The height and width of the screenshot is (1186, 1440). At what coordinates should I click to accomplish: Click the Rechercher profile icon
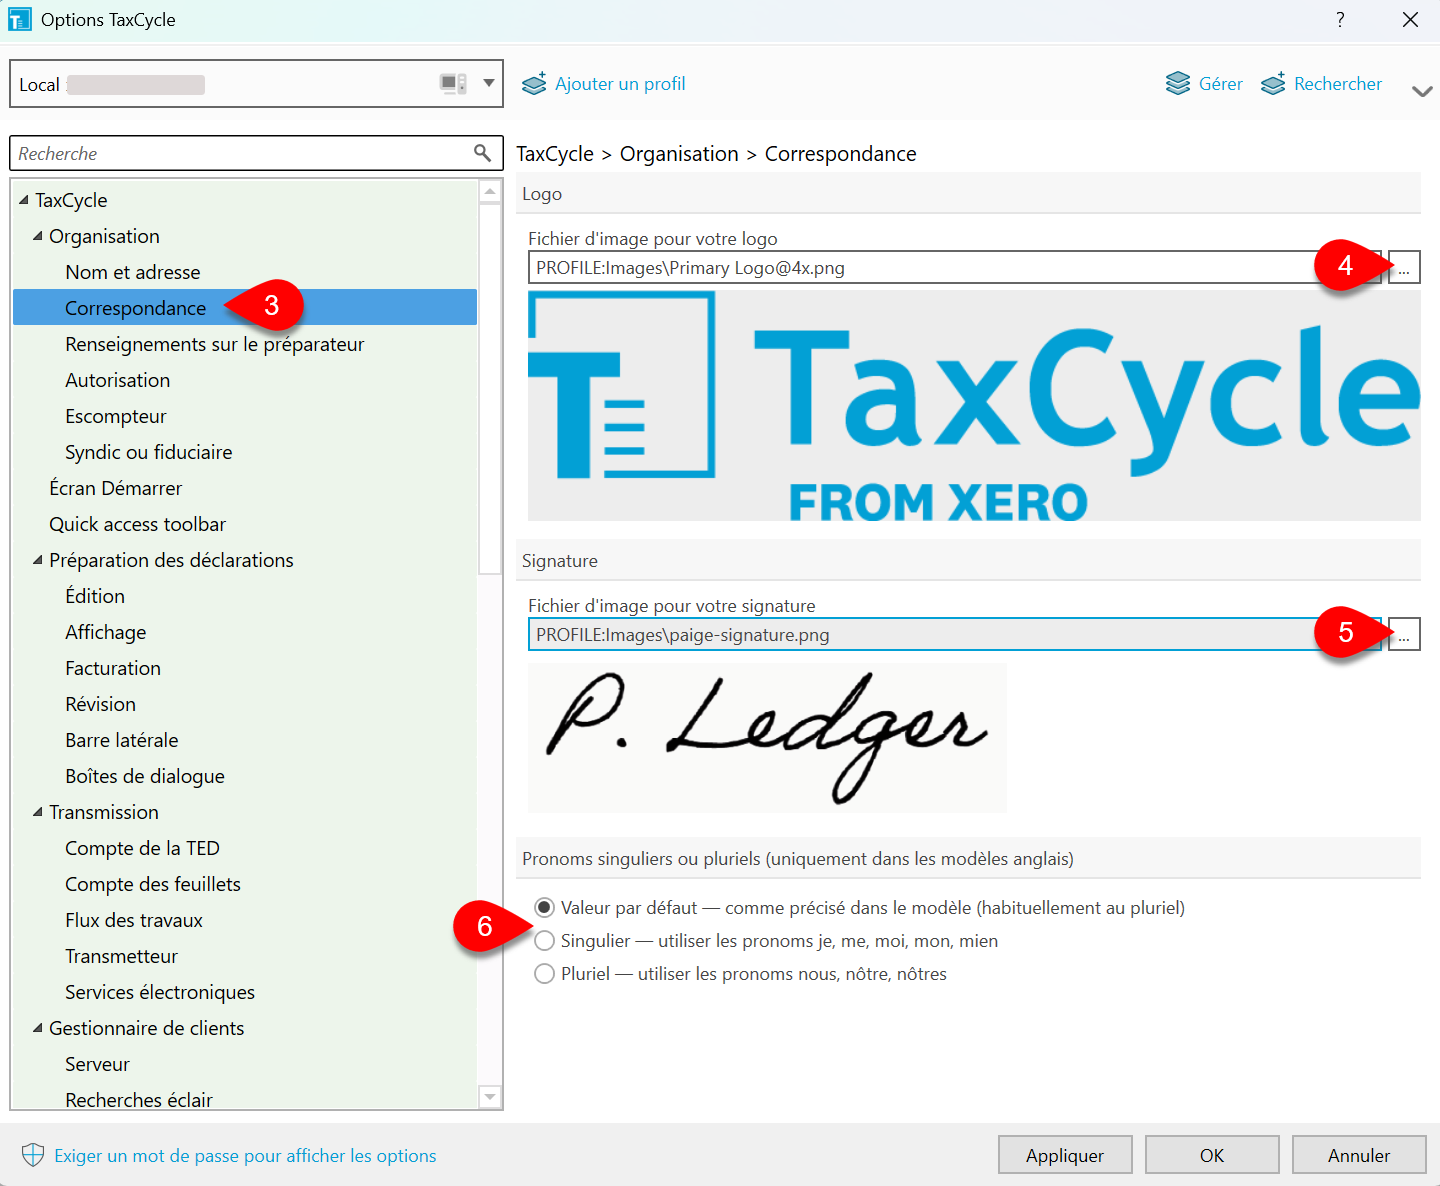(x=1273, y=84)
